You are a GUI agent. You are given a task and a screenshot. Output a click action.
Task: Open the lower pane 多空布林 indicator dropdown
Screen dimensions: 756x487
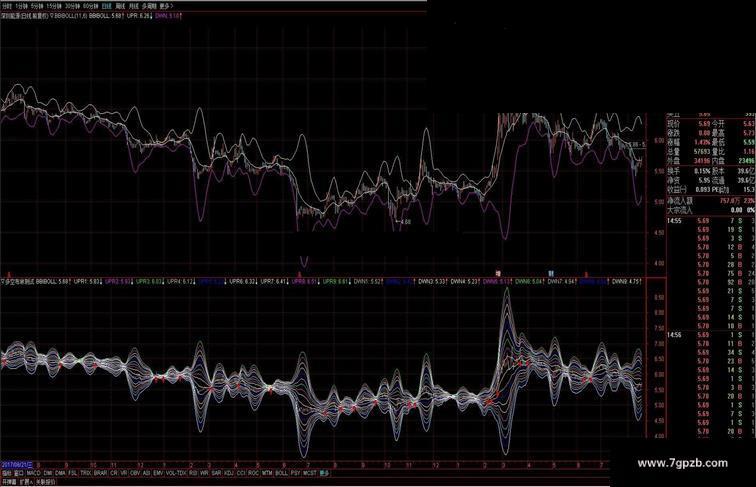tap(3, 280)
